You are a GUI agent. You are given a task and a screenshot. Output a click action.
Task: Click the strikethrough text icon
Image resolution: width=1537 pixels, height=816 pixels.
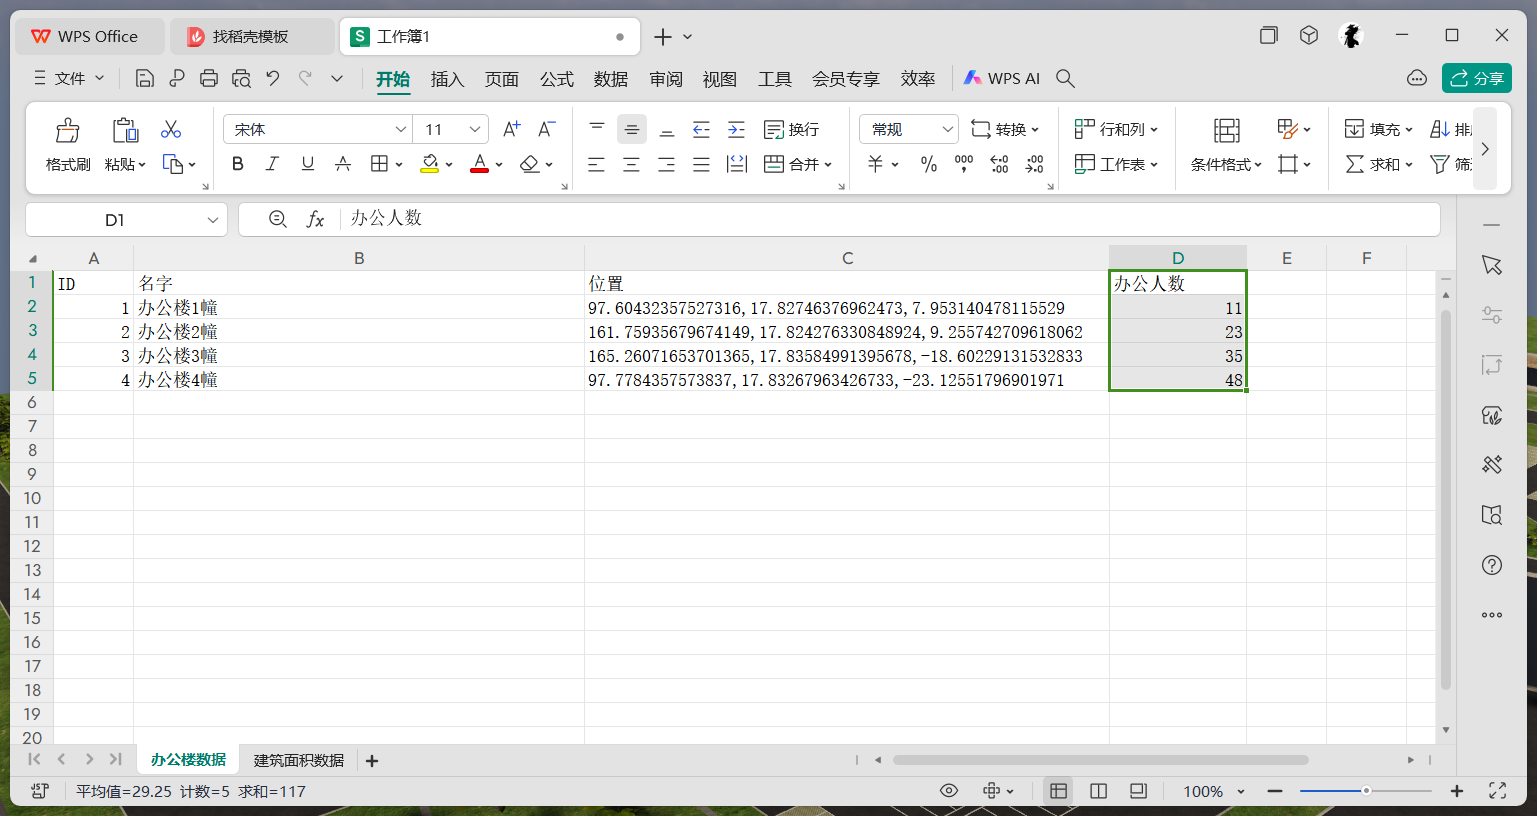(x=343, y=164)
